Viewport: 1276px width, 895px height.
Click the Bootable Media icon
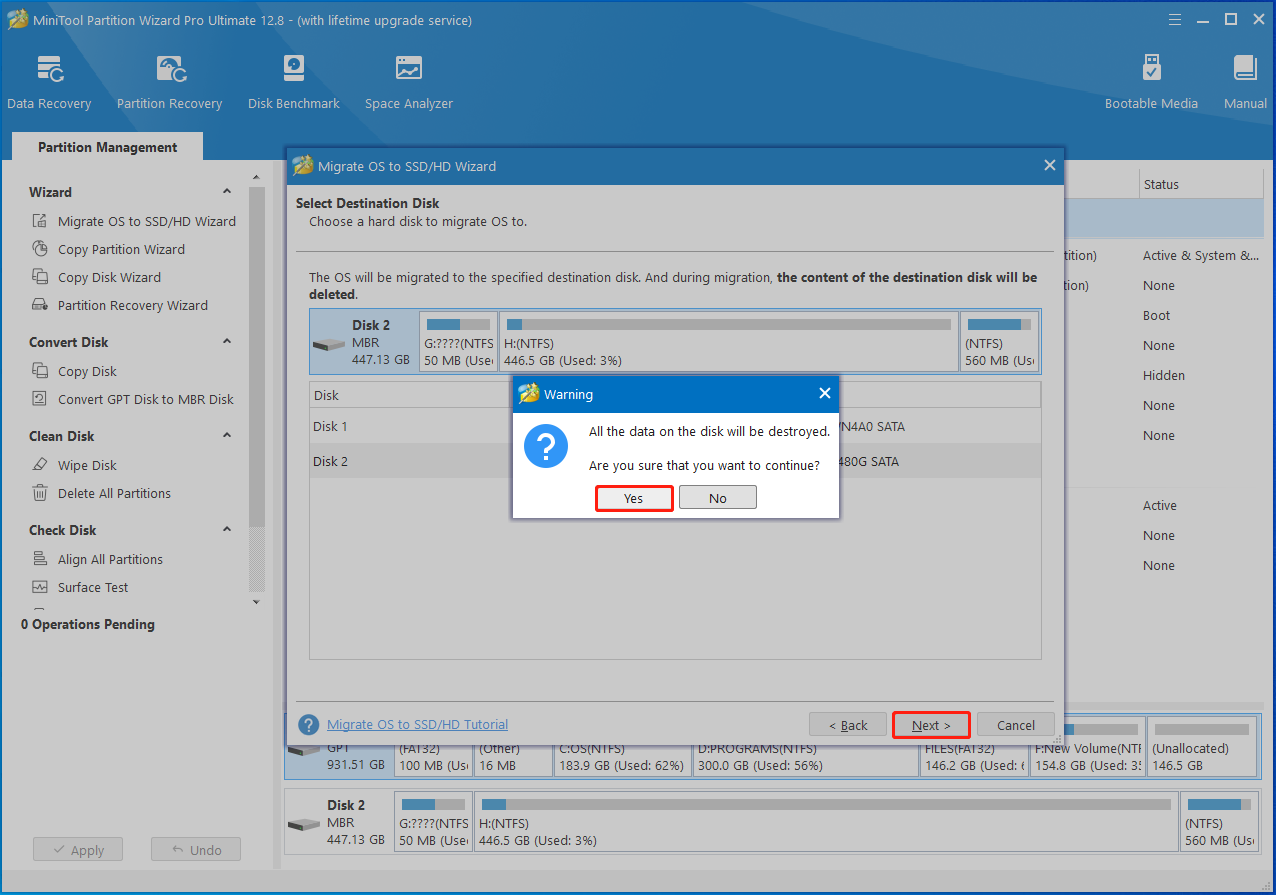click(x=1151, y=82)
